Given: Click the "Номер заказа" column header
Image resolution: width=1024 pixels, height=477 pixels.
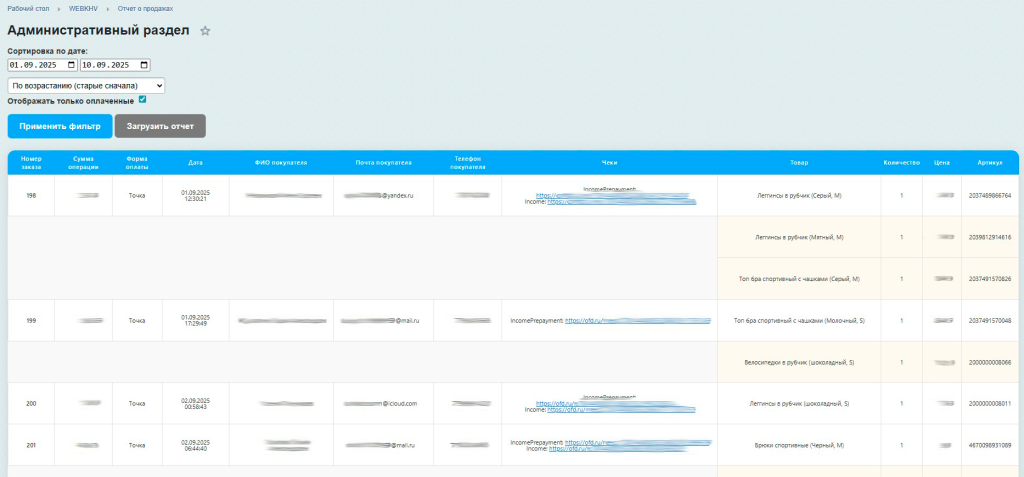Looking at the screenshot, I should click(x=31, y=163).
